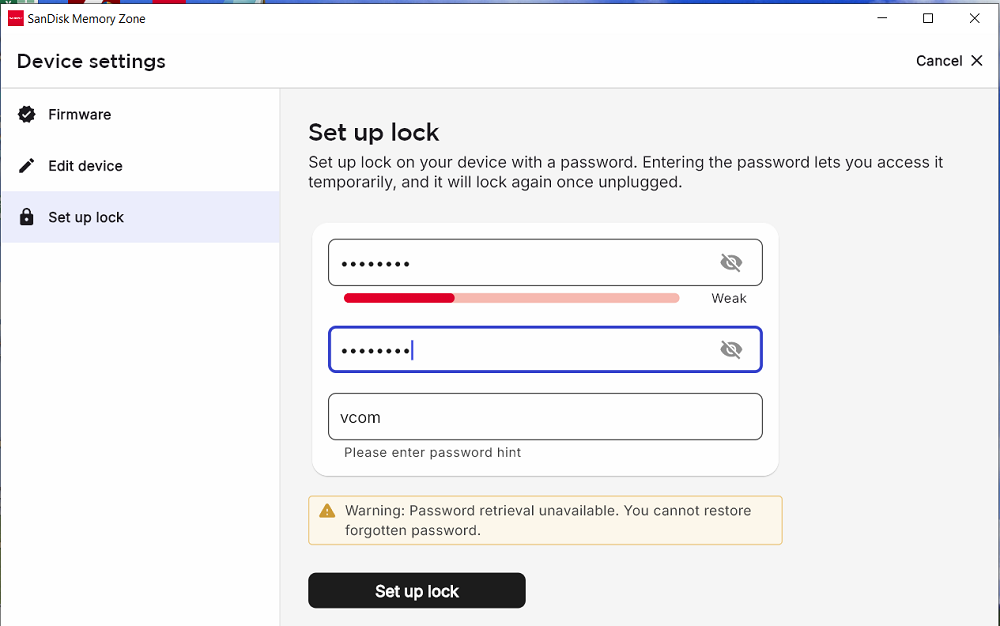Focus the confirm password input field
The height and width of the screenshot is (626, 1000).
[x=545, y=349]
